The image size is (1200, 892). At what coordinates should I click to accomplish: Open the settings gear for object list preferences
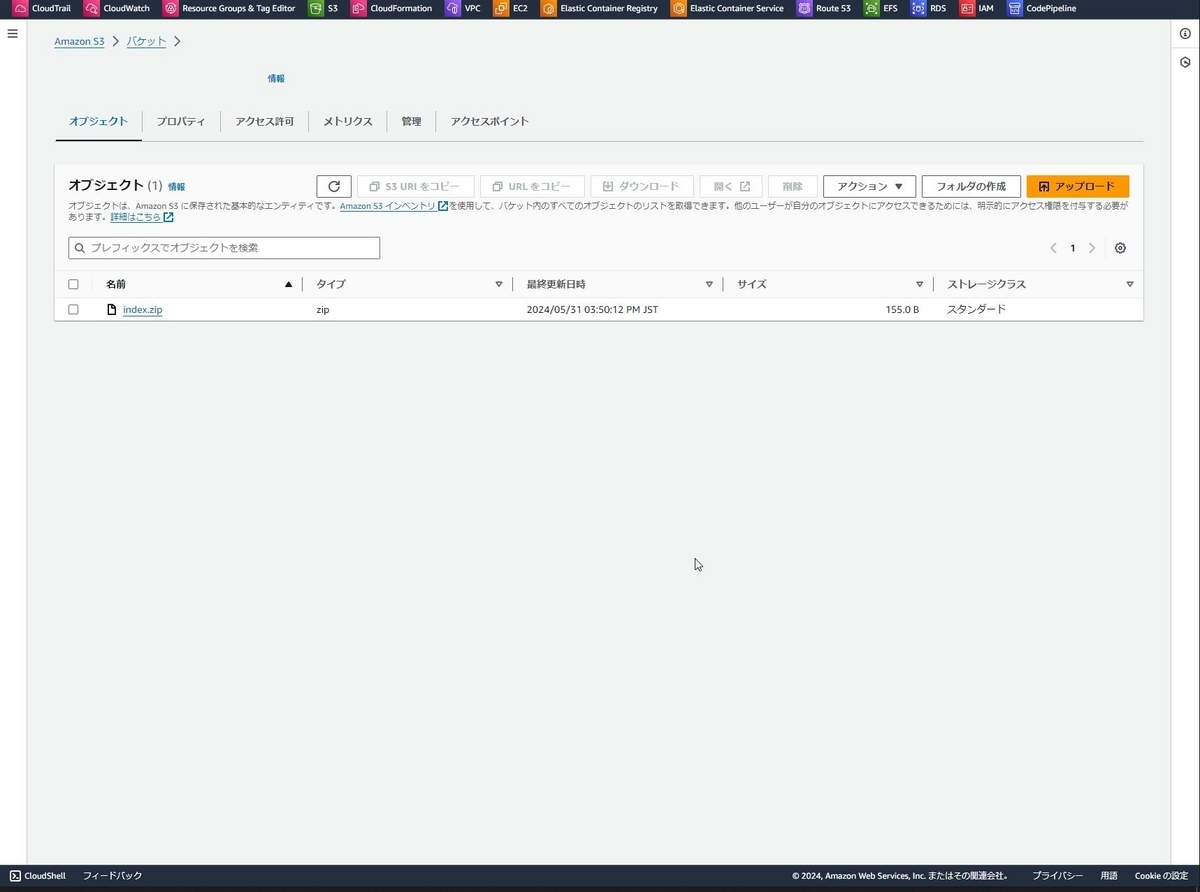1120,247
